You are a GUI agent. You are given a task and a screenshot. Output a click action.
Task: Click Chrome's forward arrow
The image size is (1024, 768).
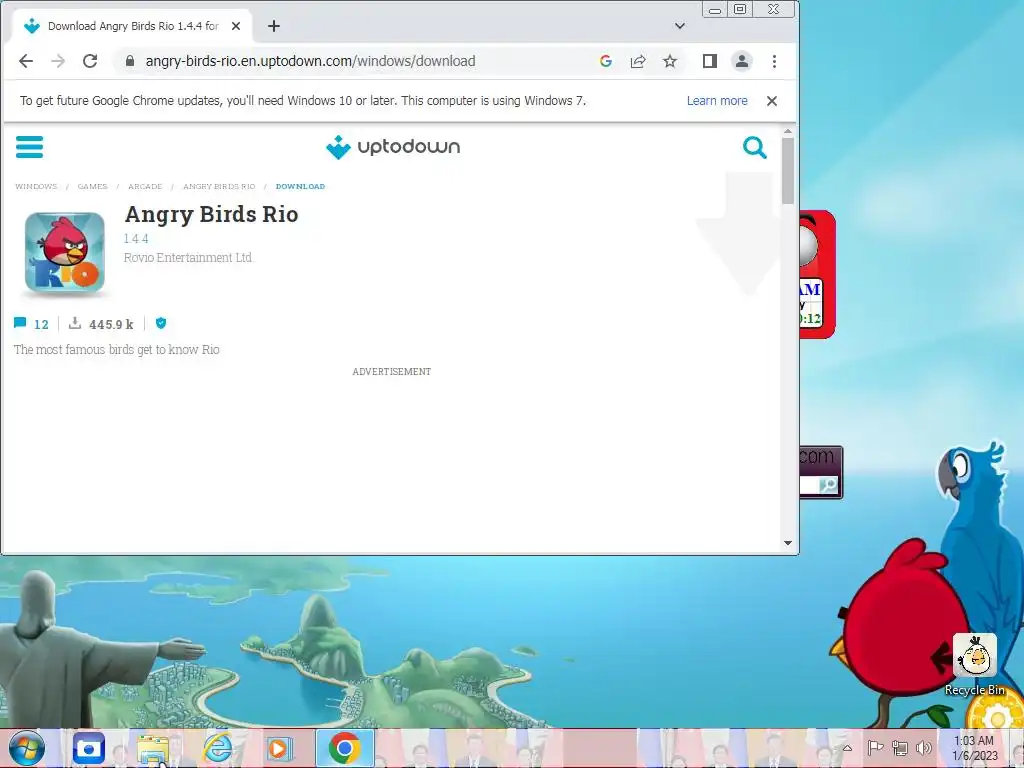click(58, 61)
